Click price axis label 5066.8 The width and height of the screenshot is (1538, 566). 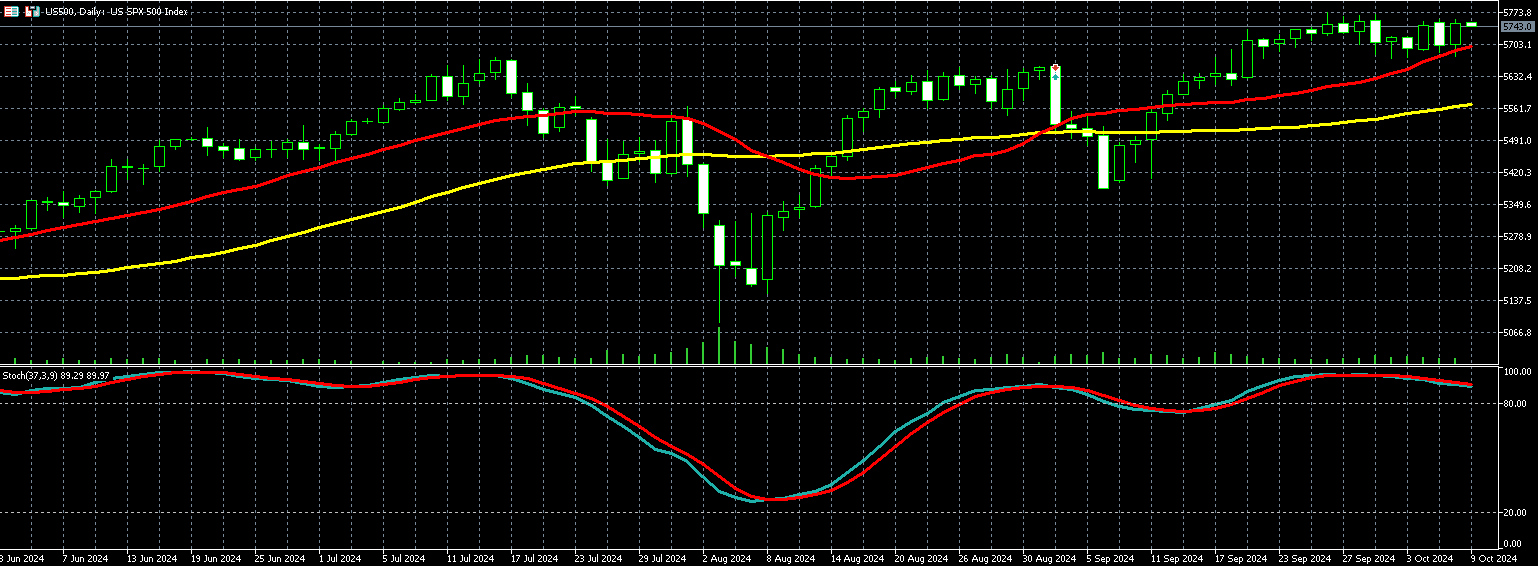point(1518,333)
